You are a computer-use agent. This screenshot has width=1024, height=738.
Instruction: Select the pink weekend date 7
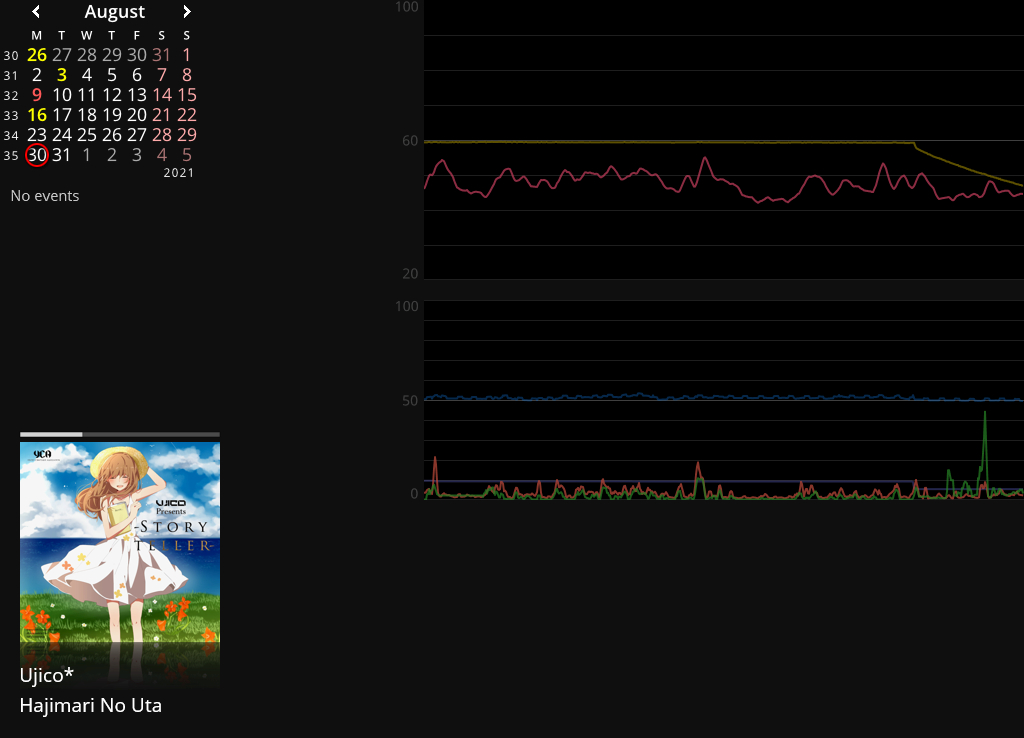(x=161, y=75)
